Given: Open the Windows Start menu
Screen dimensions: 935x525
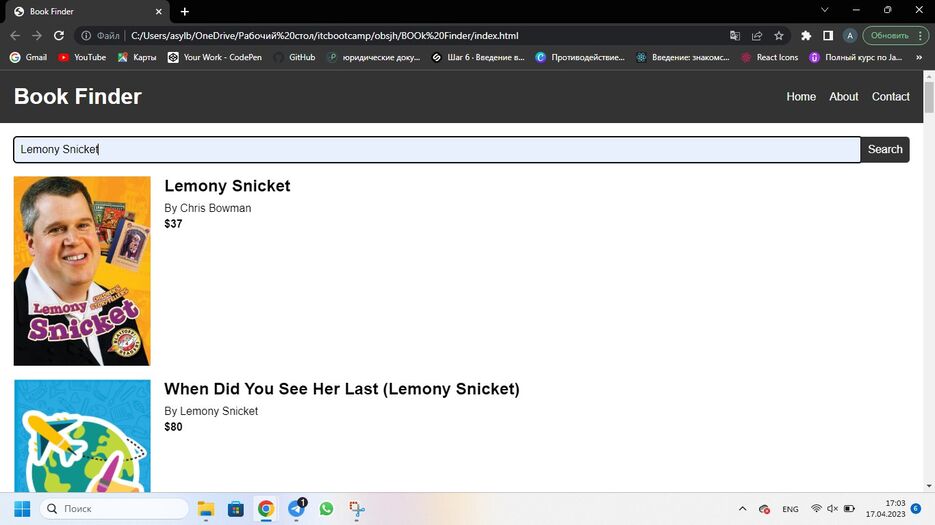Looking at the screenshot, I should [x=22, y=509].
